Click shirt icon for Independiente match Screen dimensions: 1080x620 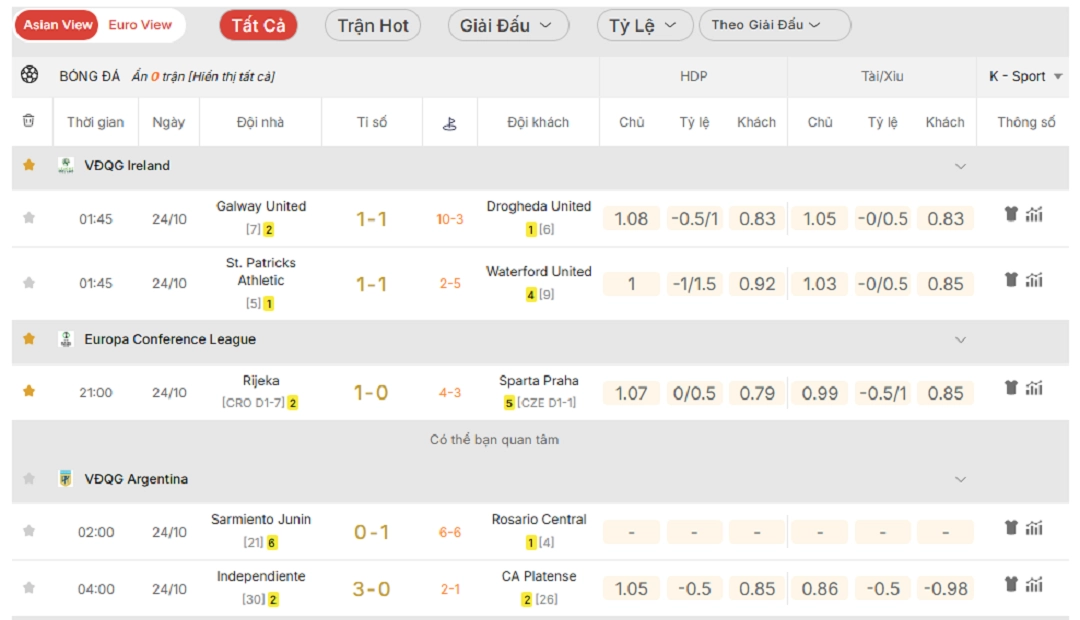[1011, 584]
